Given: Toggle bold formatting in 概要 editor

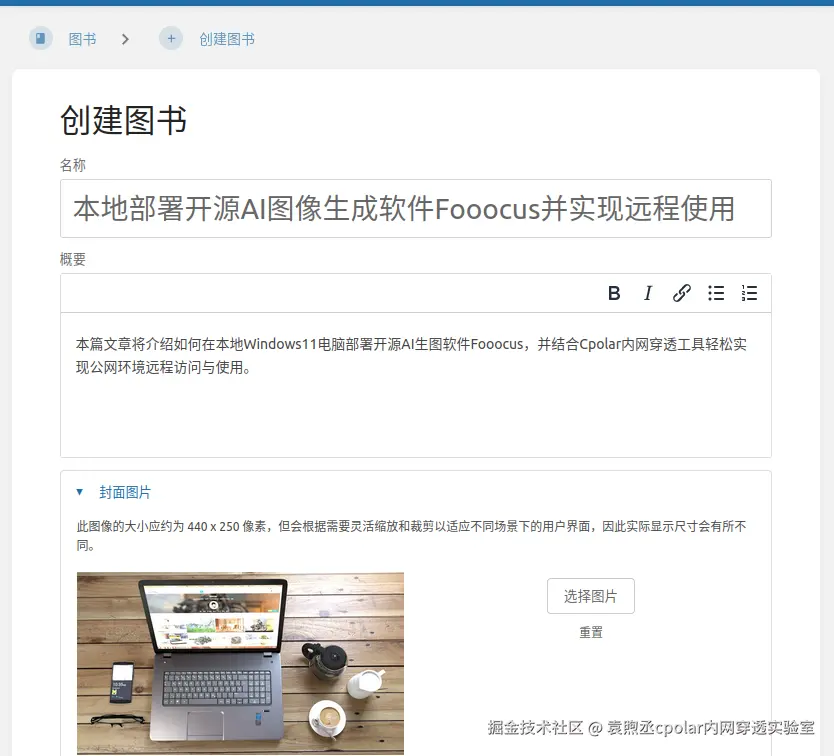Looking at the screenshot, I should coord(614,293).
